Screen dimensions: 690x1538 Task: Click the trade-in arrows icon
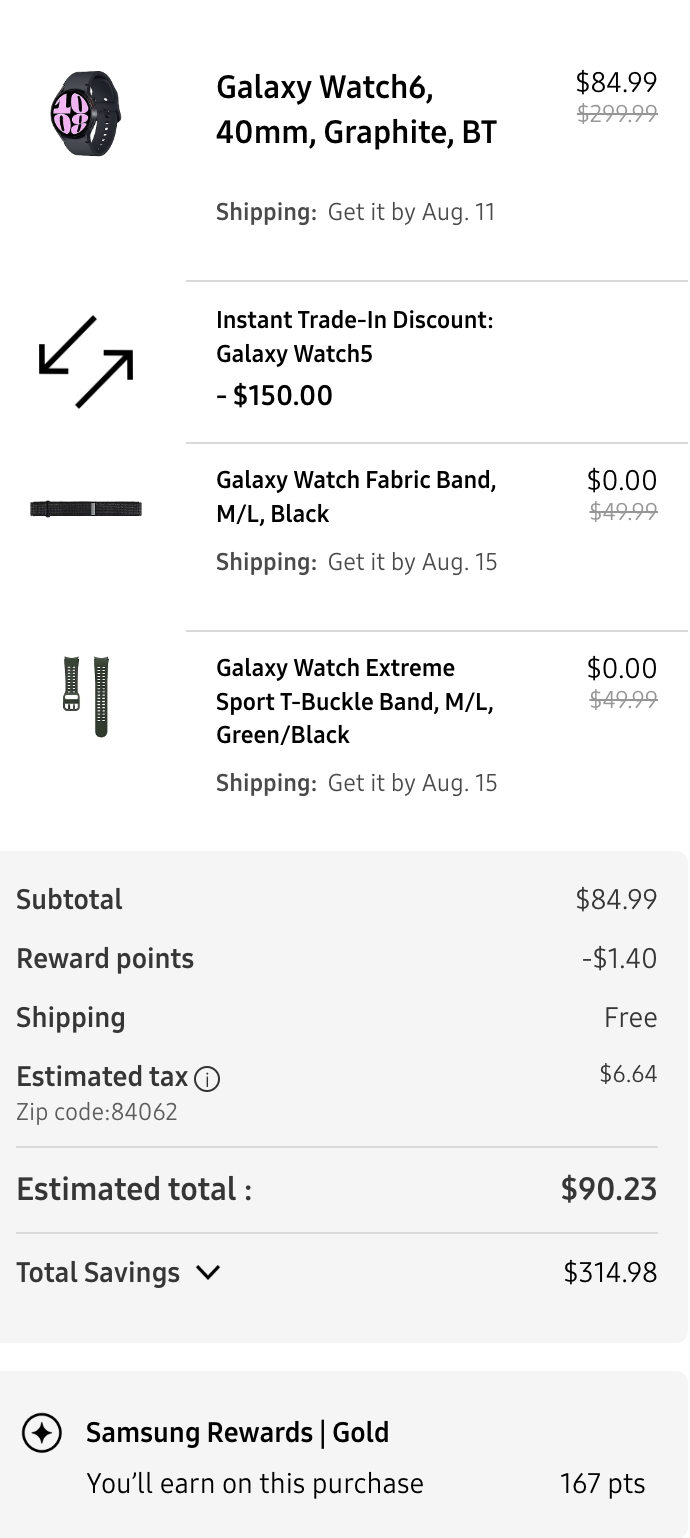pos(86,362)
